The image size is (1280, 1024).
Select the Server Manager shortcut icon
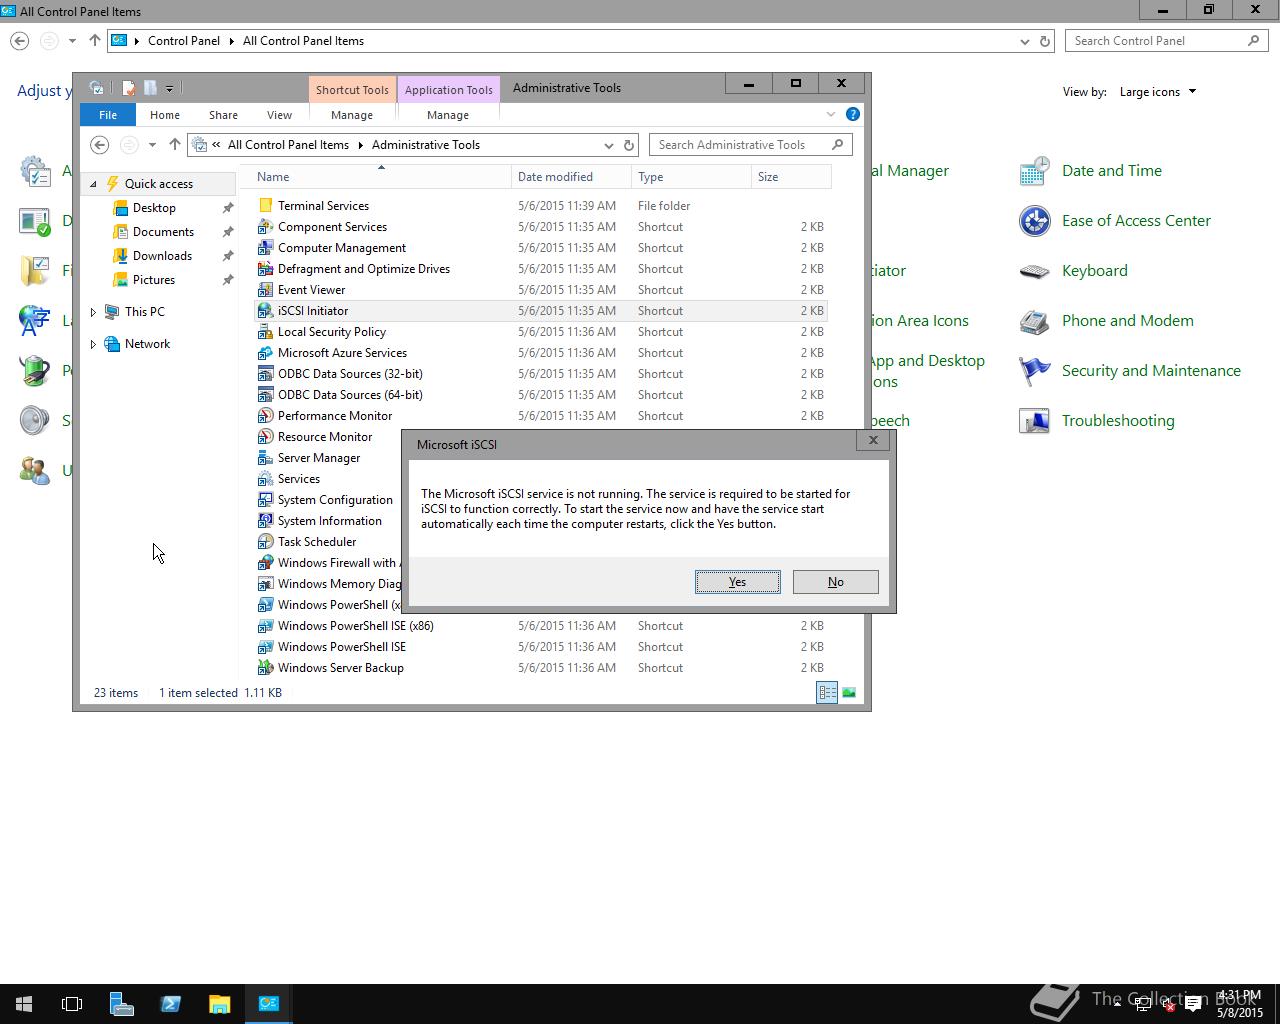click(x=265, y=458)
